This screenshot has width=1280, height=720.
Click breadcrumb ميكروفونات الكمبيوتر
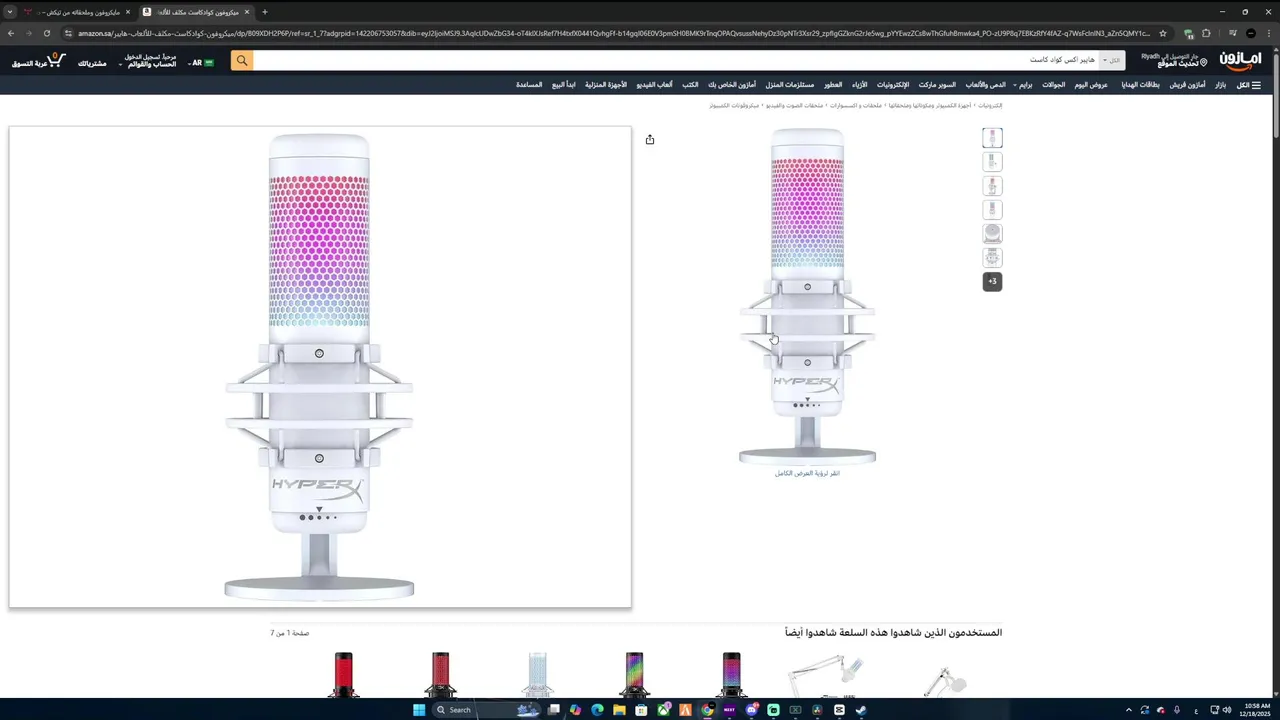tap(734, 105)
